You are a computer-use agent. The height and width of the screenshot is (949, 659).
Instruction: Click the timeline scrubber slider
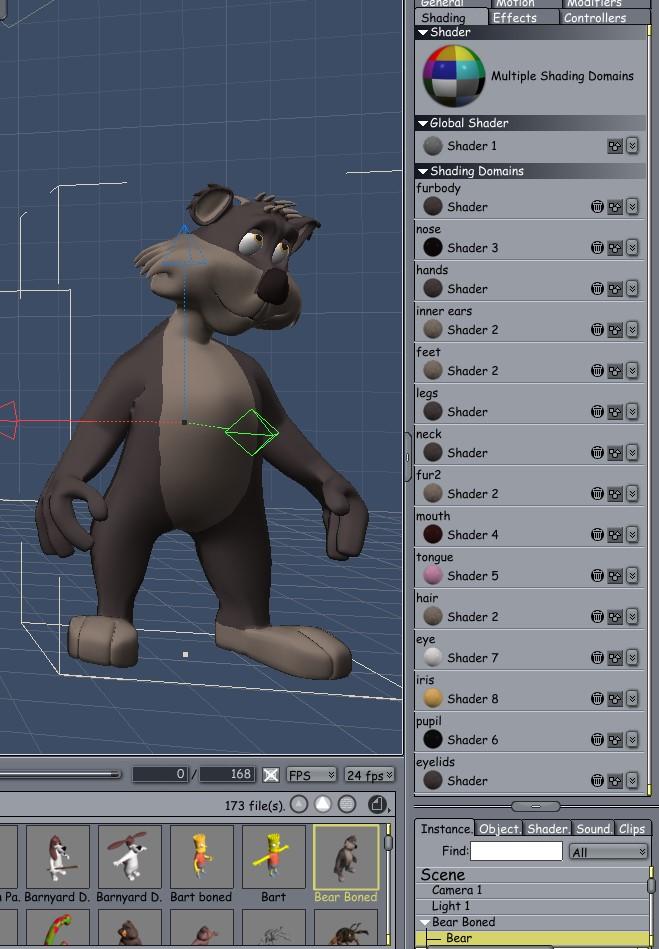point(61,774)
